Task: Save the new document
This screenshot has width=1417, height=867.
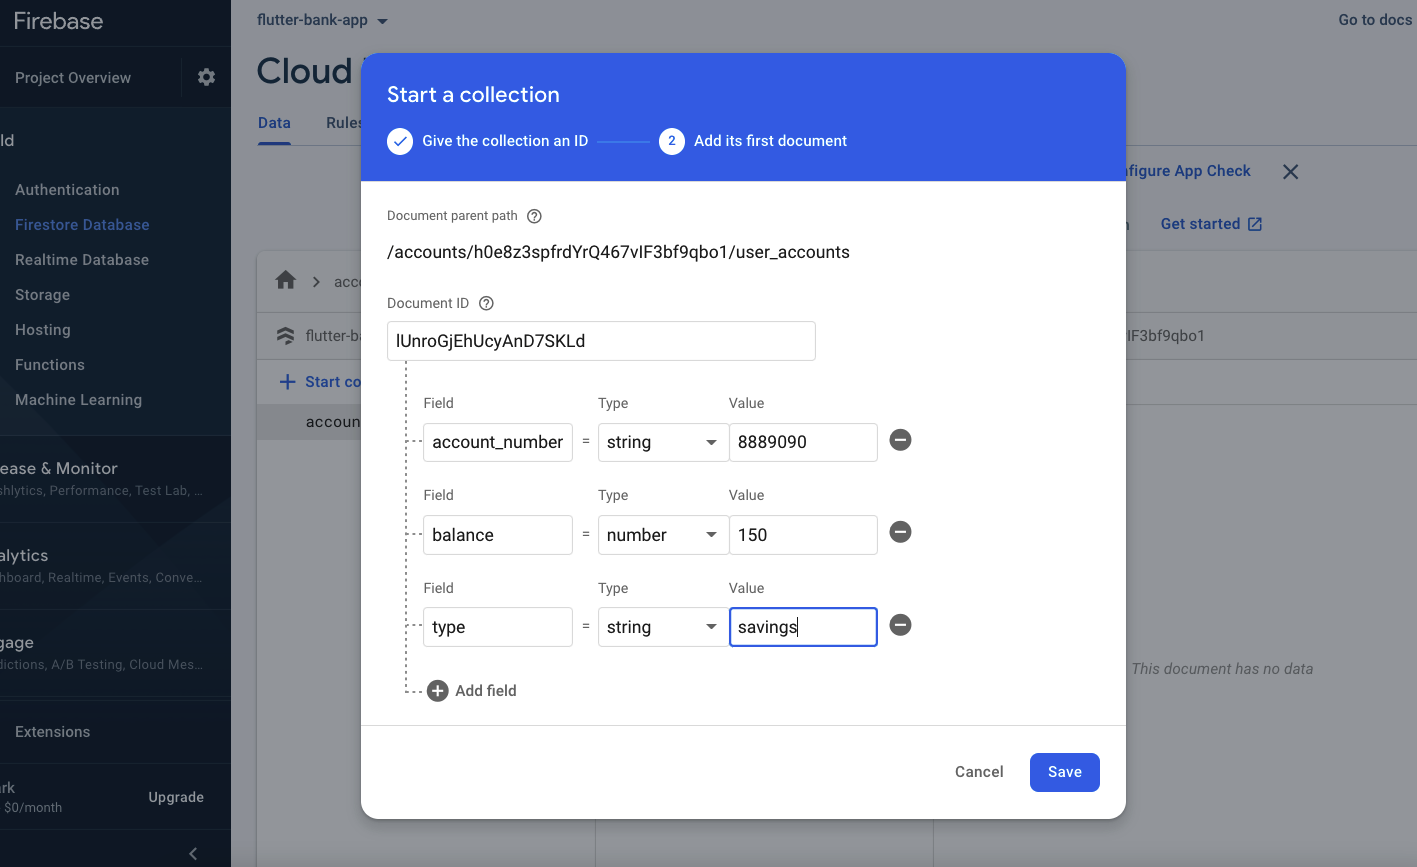Action: 1065,772
